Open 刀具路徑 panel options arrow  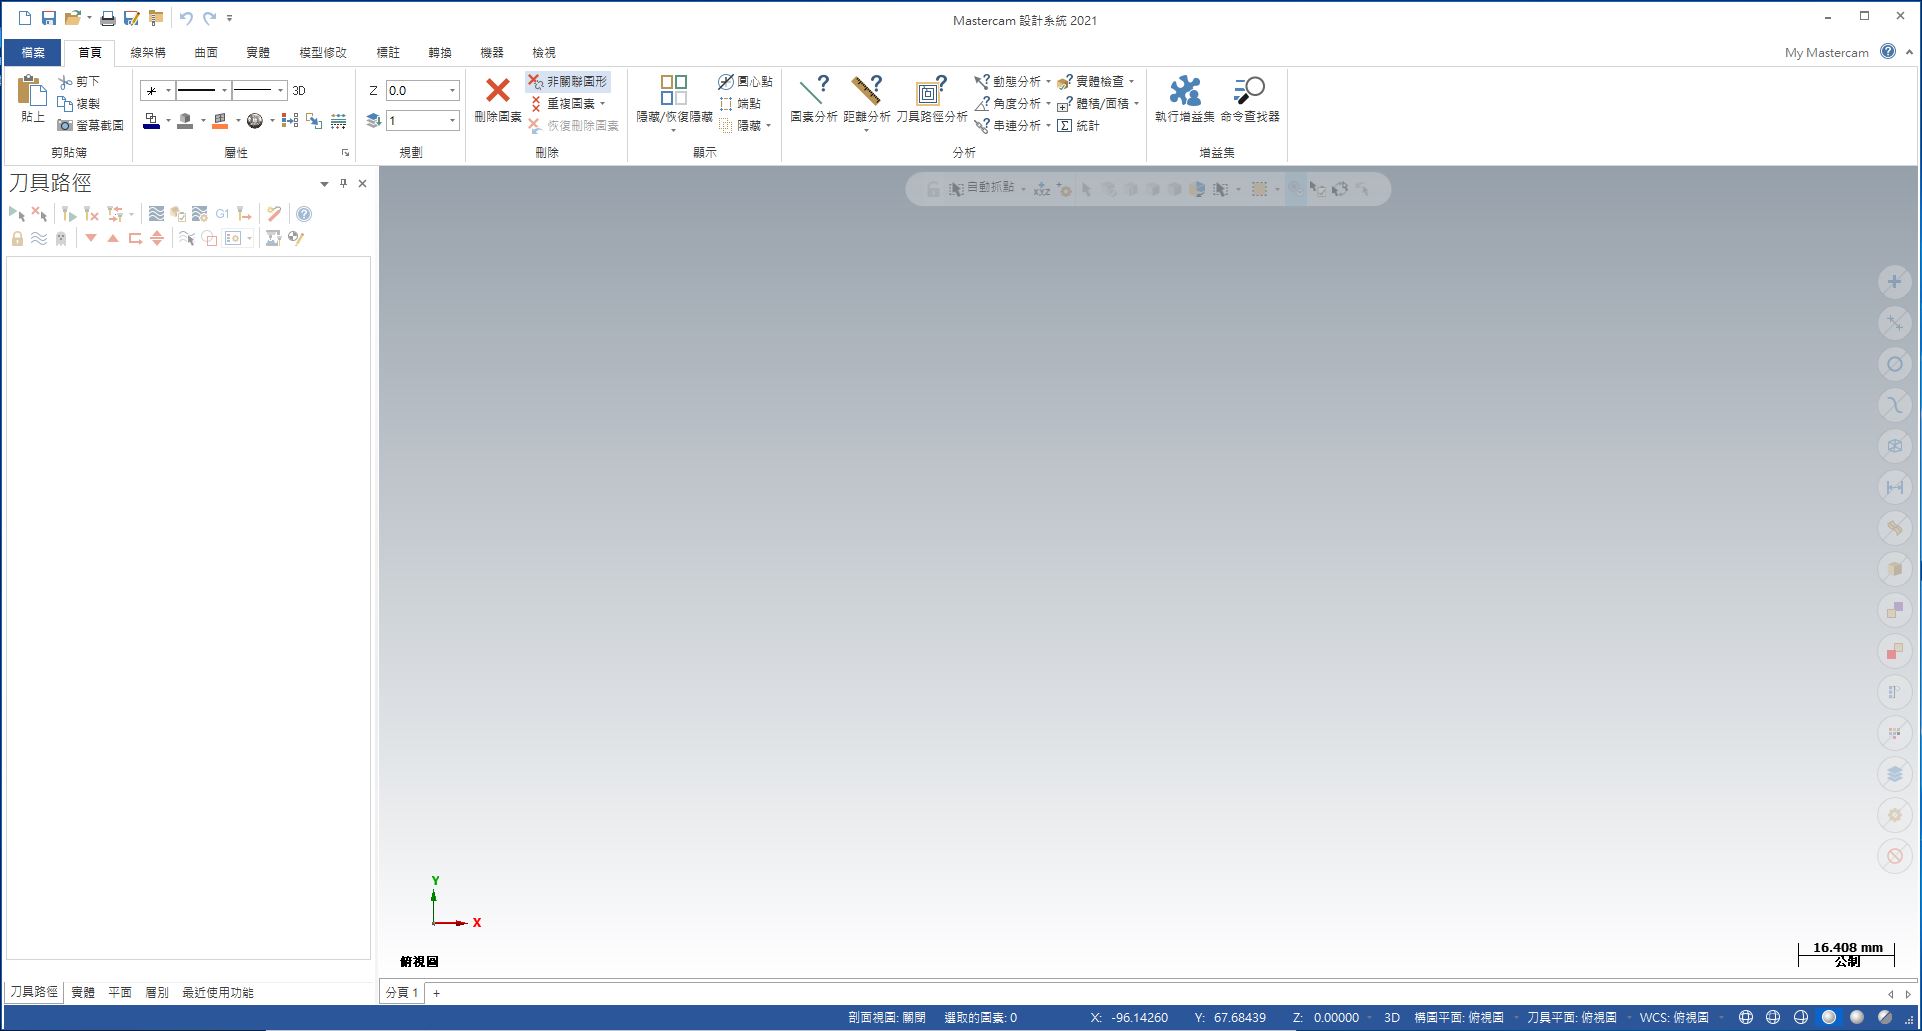[x=324, y=184]
